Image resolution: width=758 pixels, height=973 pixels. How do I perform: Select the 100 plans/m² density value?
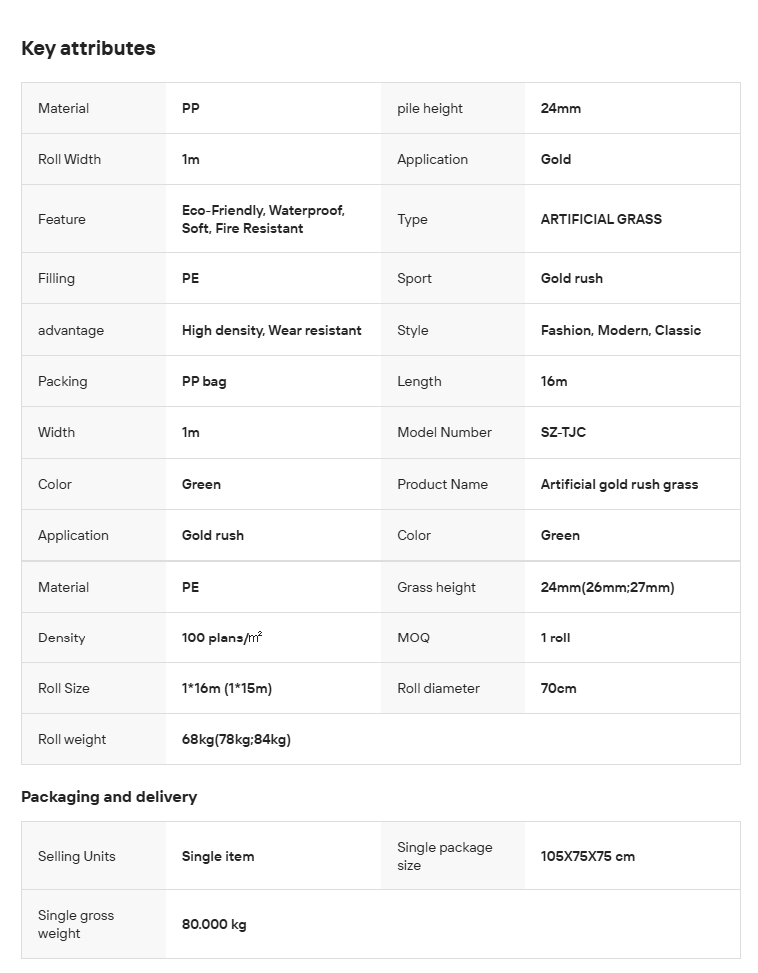click(222, 638)
